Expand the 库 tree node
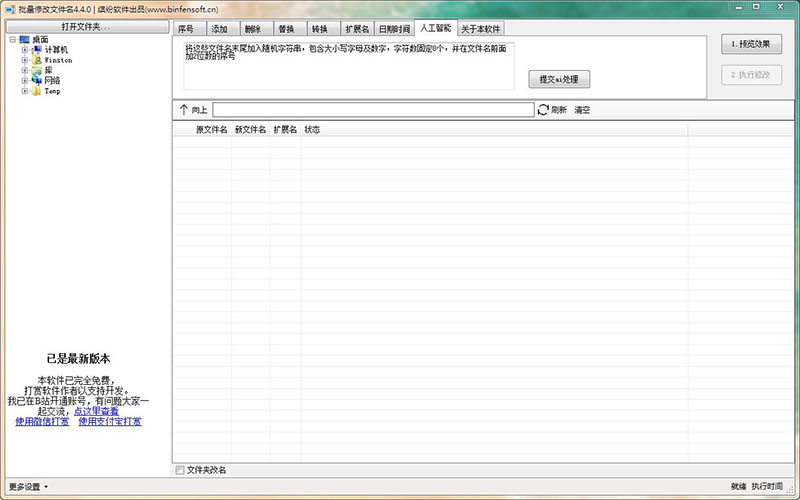The image size is (800, 500). tap(24, 70)
